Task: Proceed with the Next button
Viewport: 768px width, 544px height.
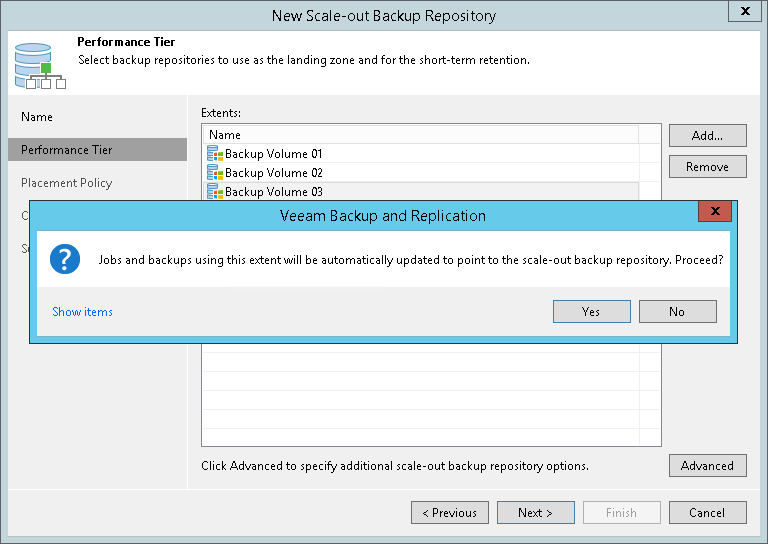Action: 535,513
